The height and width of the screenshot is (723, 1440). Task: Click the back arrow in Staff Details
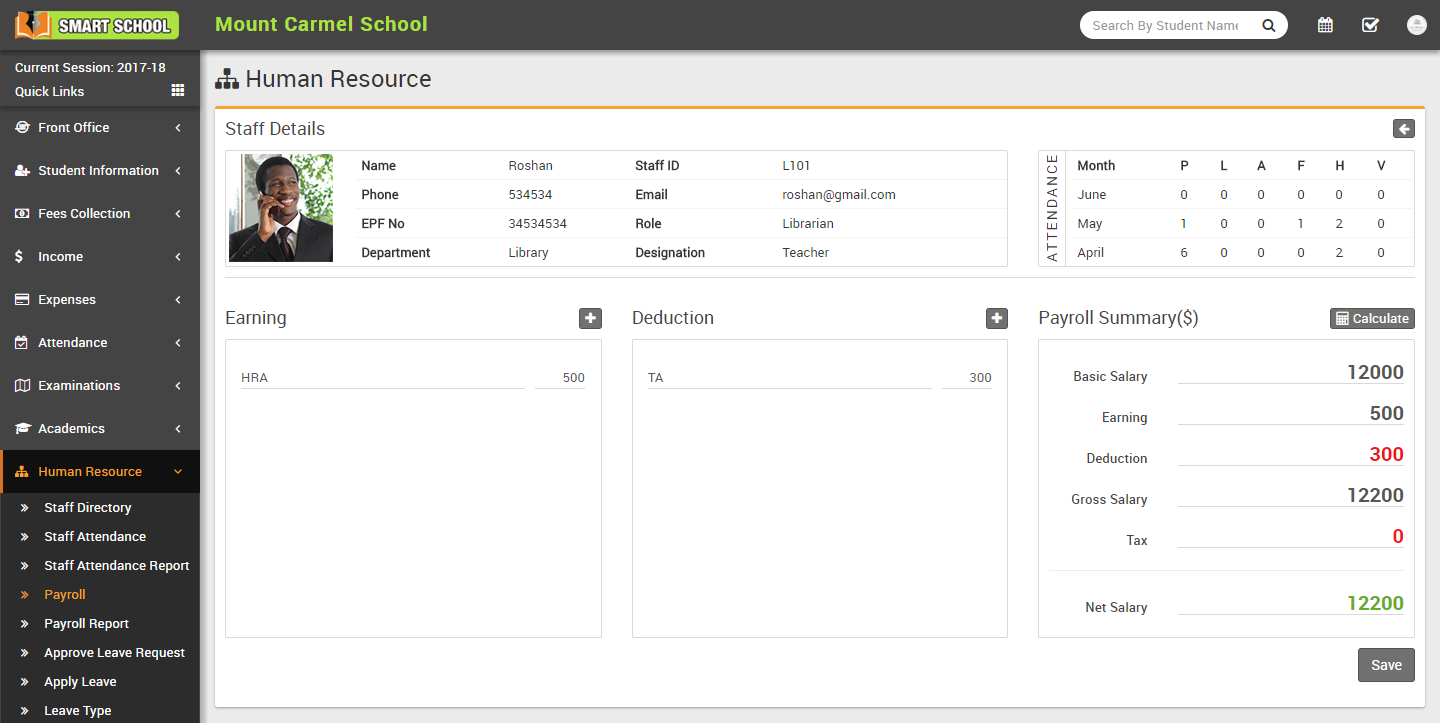1404,129
